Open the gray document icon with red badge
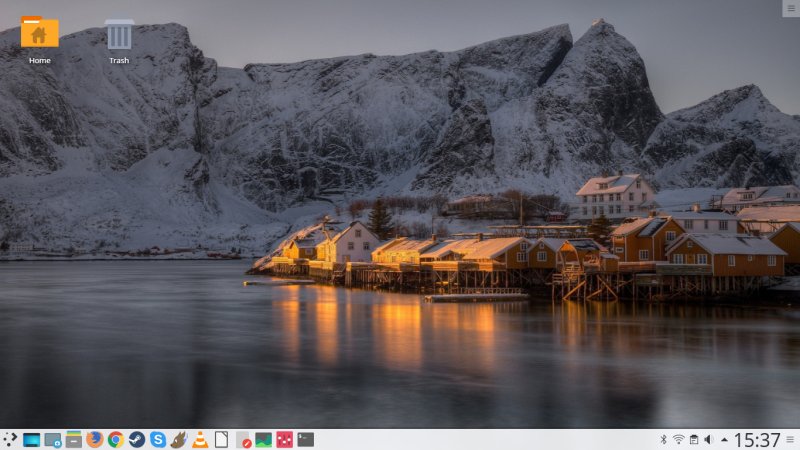The height and width of the screenshot is (450, 800). [x=243, y=440]
